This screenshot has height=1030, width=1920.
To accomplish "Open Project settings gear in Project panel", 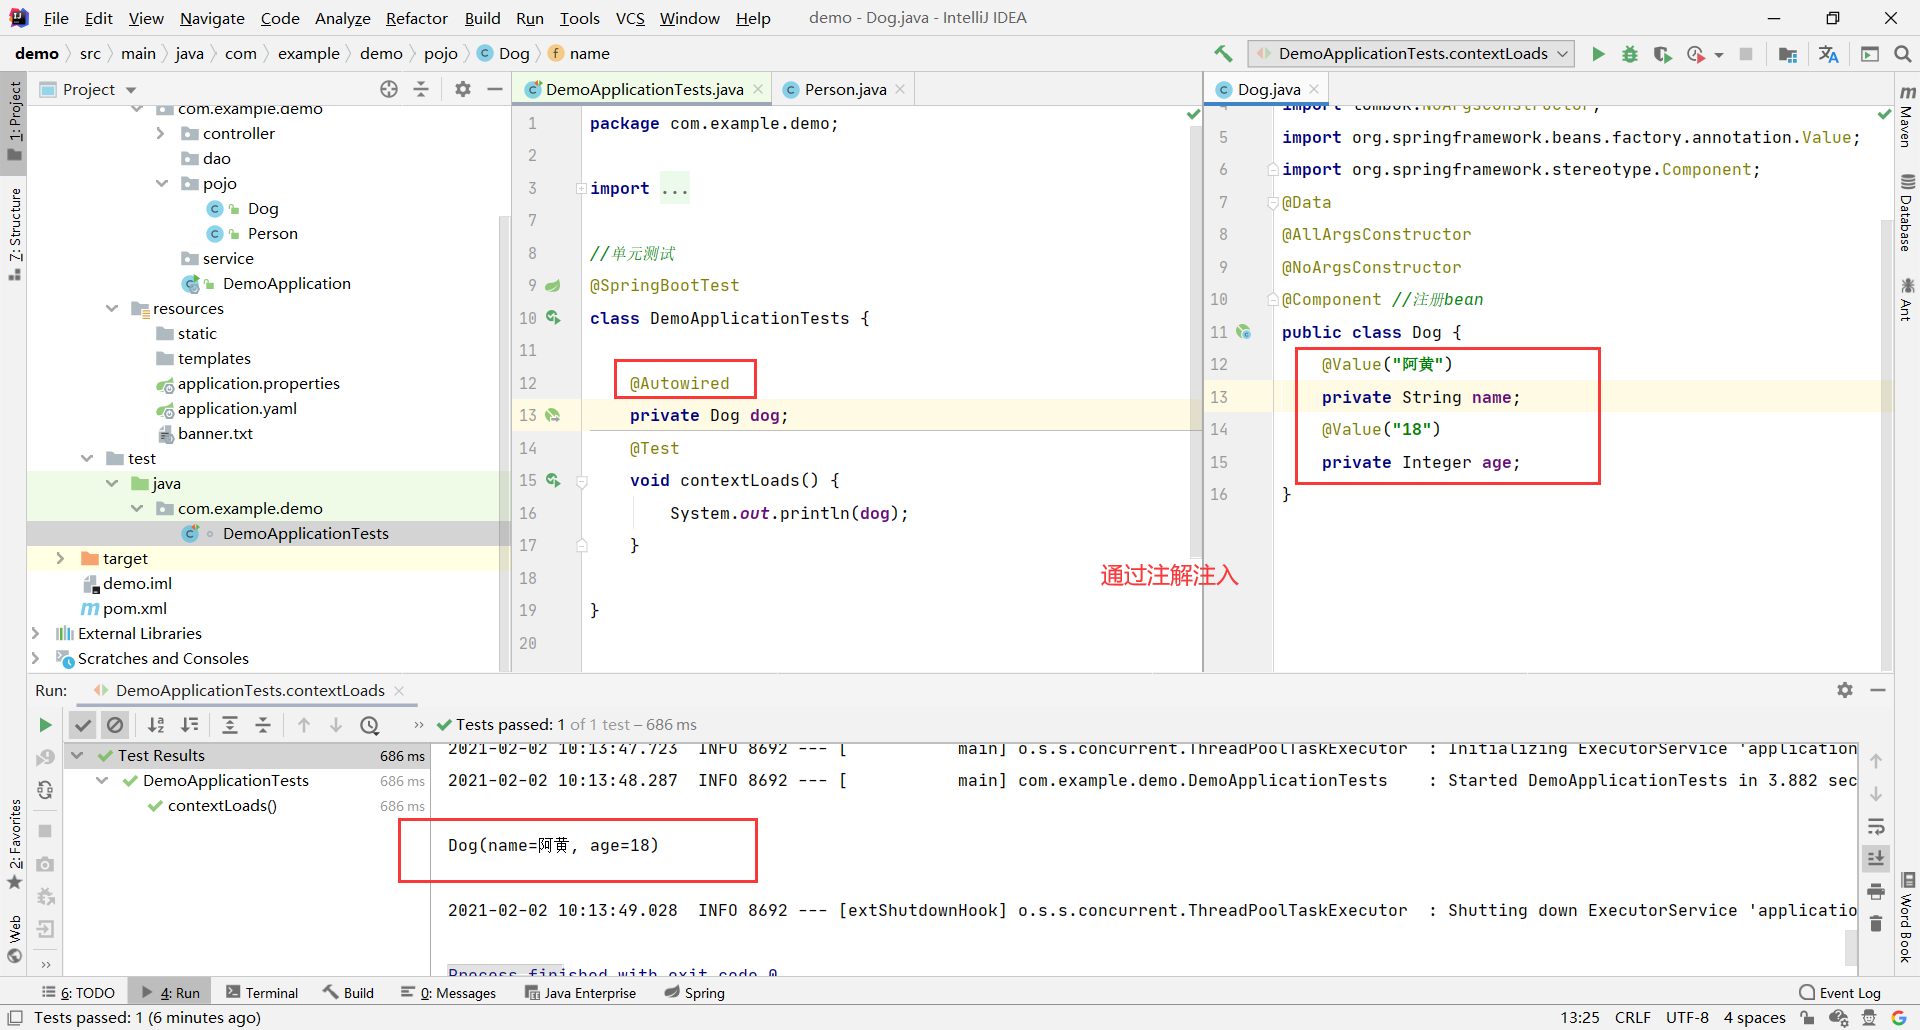I will (x=462, y=89).
